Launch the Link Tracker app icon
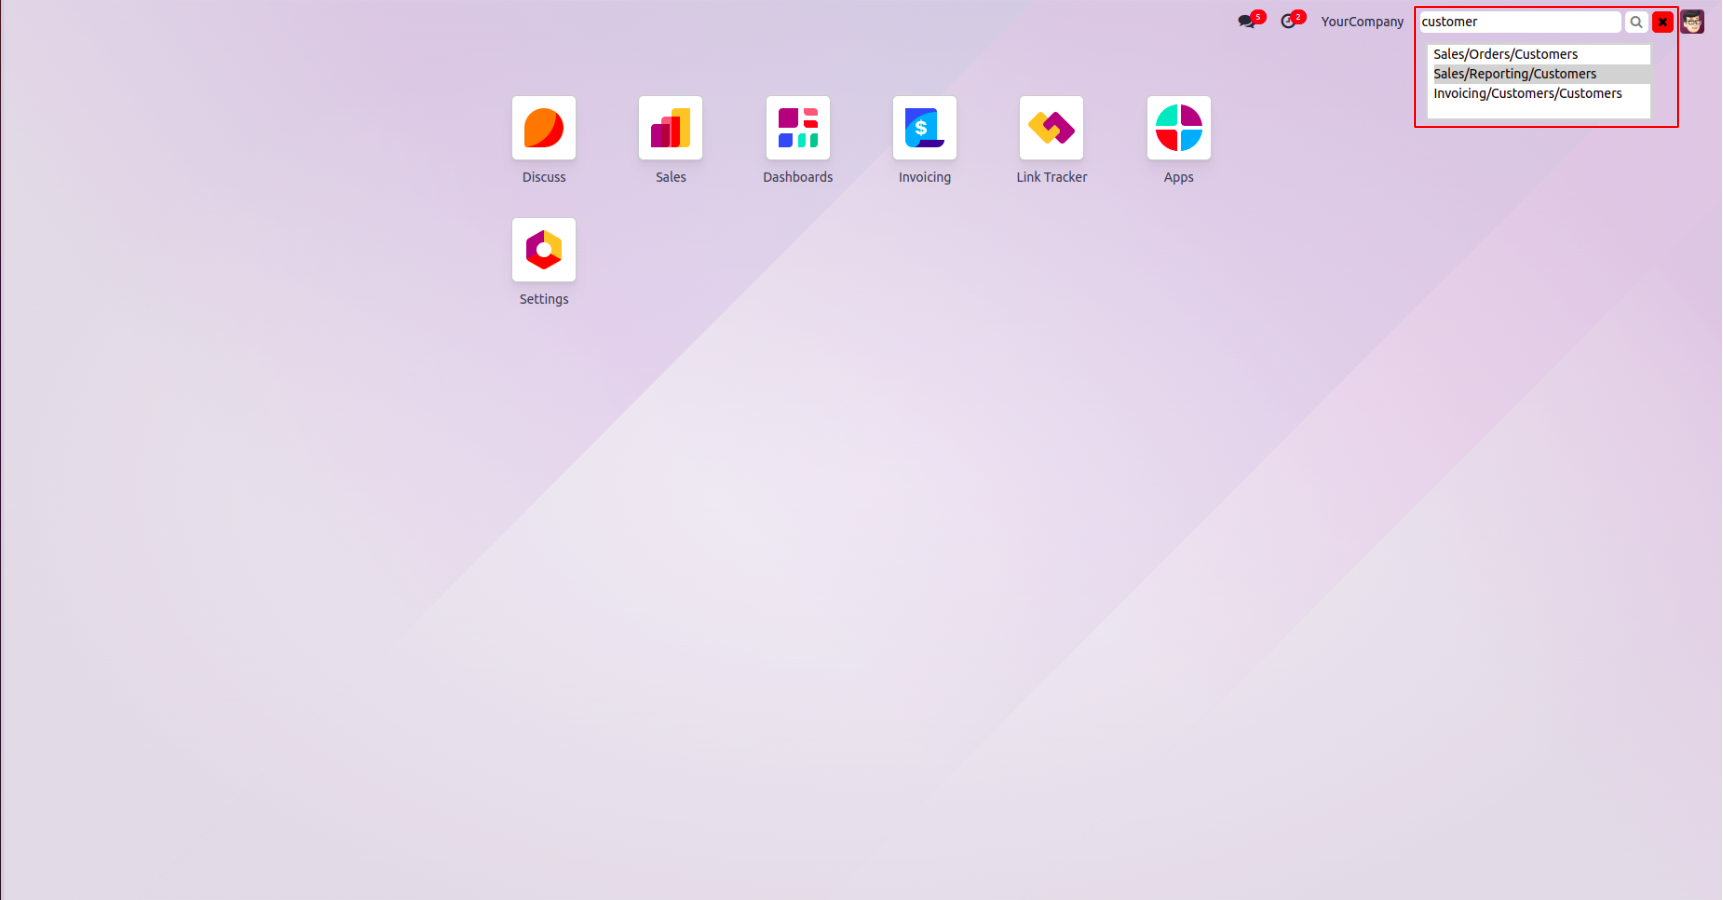The image size is (1723, 900). pyautogui.click(x=1051, y=128)
